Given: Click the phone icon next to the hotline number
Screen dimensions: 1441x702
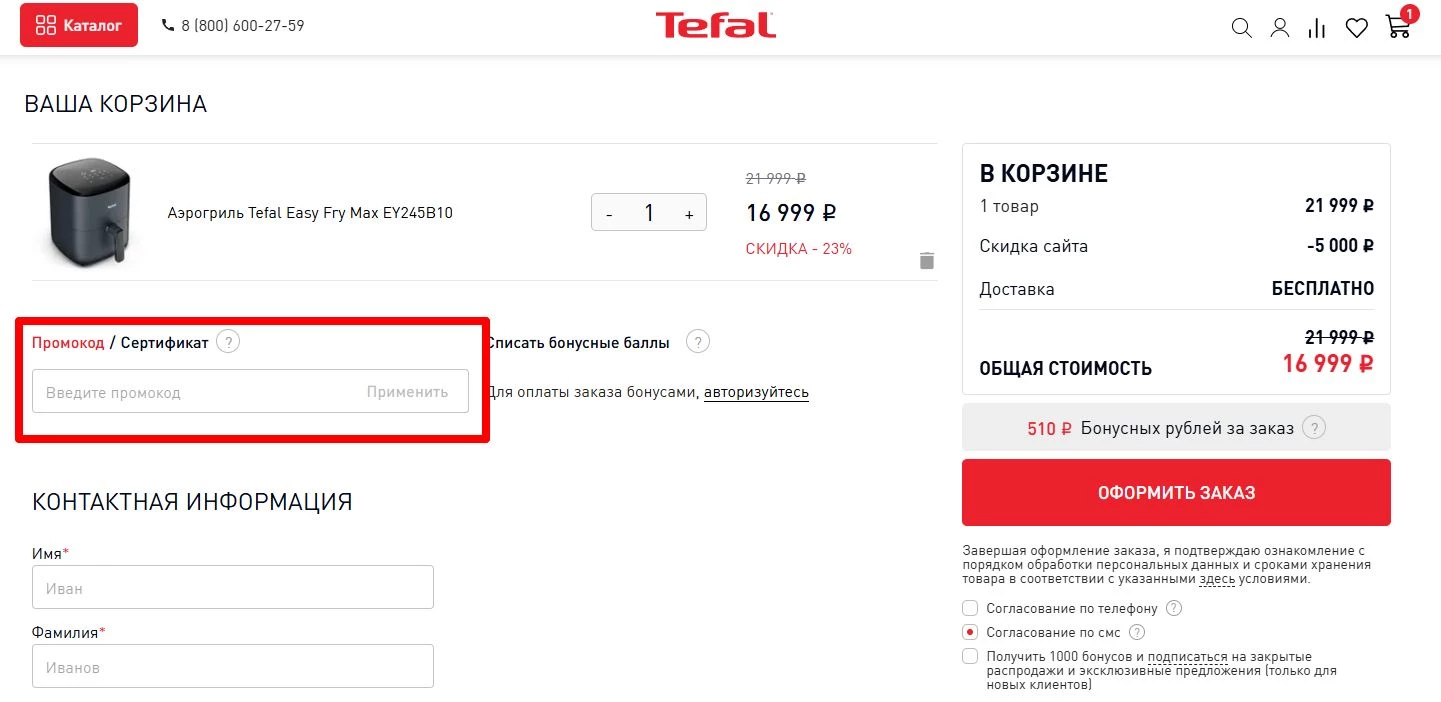Looking at the screenshot, I should [x=170, y=24].
